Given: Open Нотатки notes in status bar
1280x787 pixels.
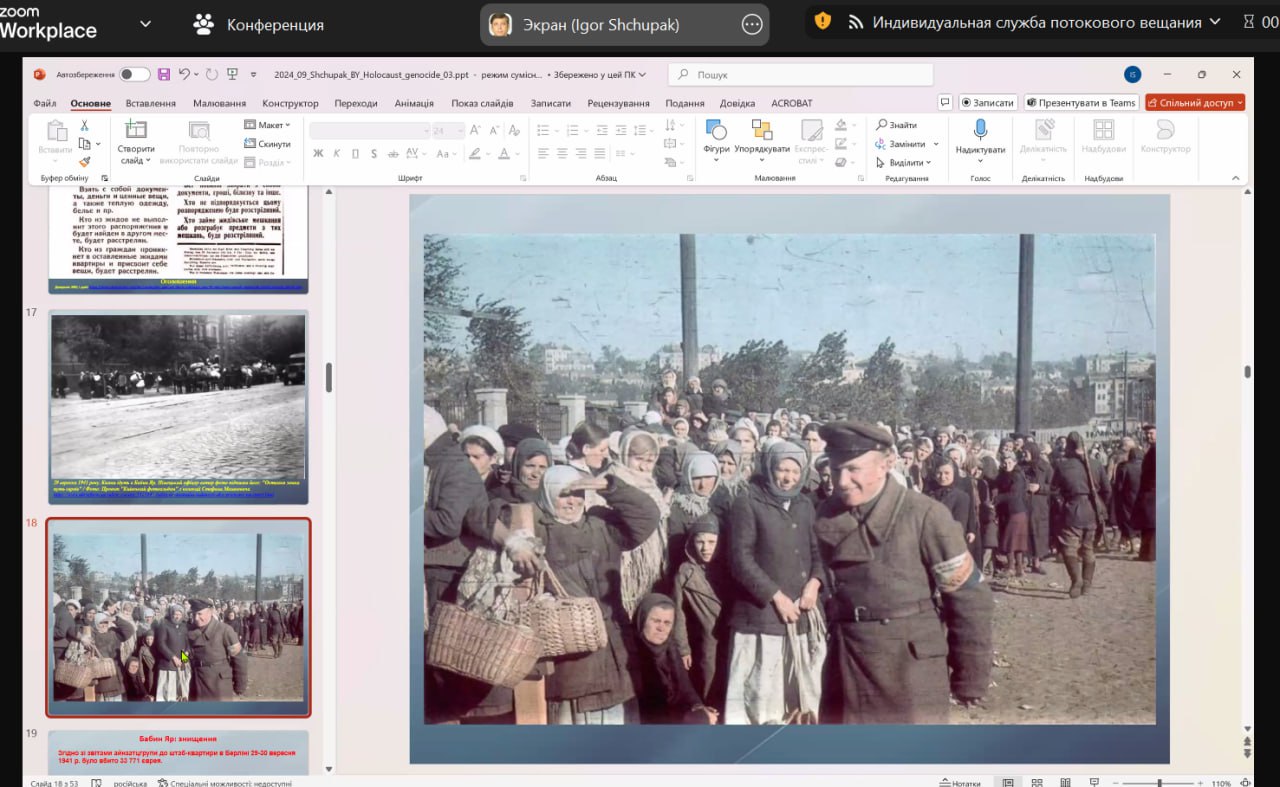Looking at the screenshot, I should pos(960,783).
